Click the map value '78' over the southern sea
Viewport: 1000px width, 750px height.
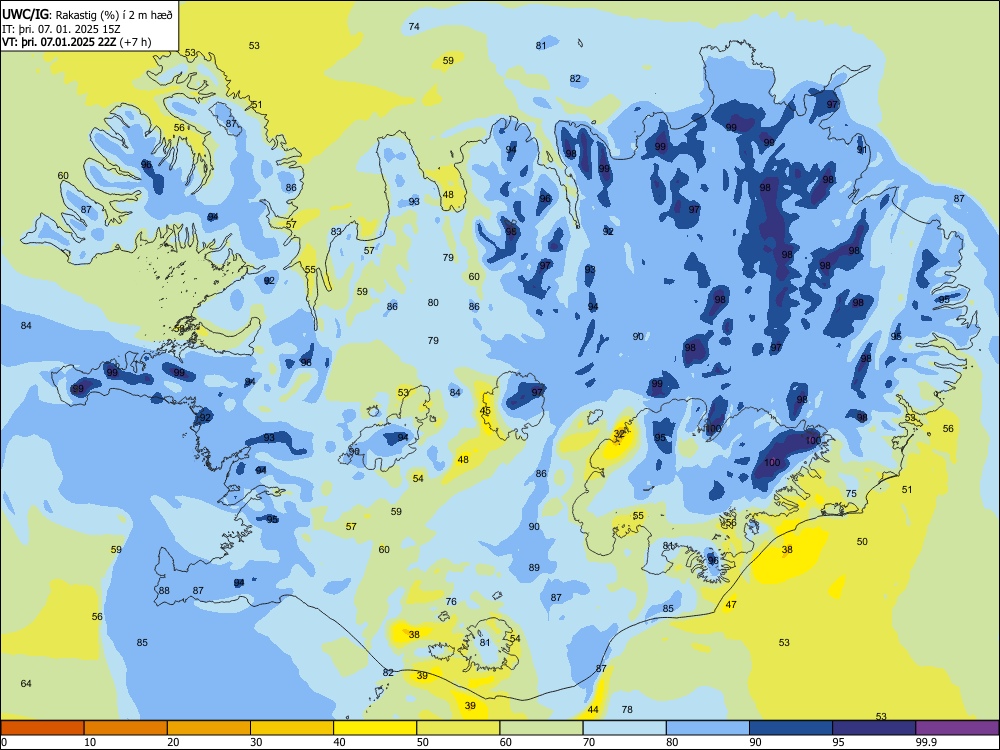tap(627, 710)
